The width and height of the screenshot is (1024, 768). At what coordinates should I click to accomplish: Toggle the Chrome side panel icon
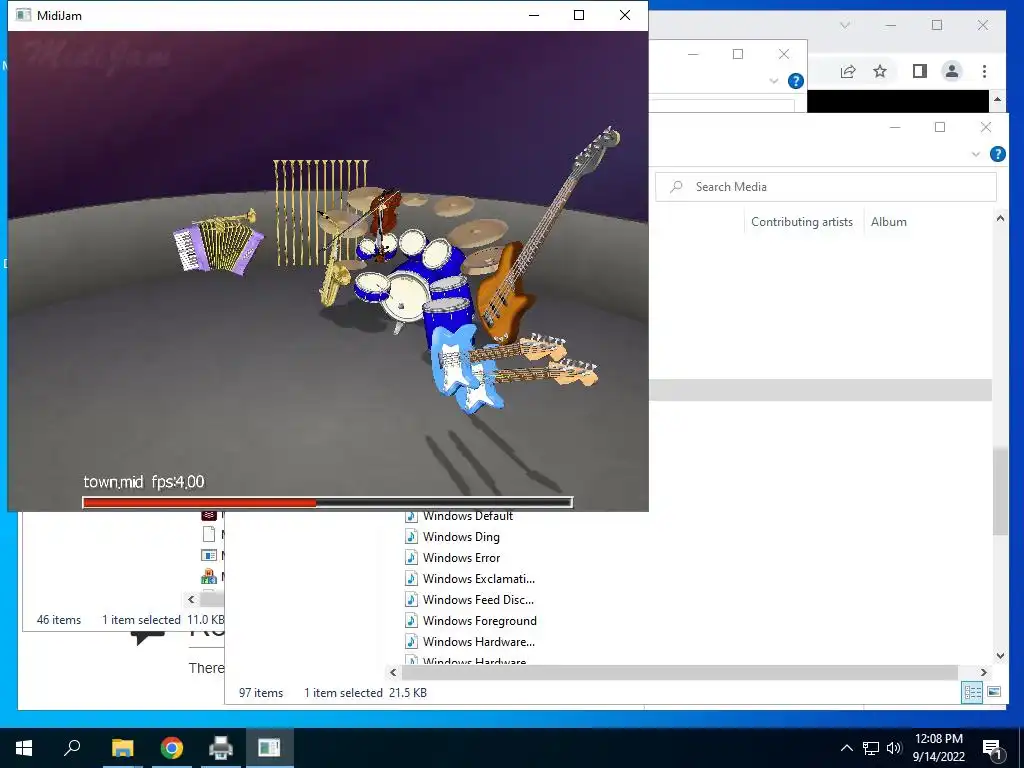pos(920,71)
